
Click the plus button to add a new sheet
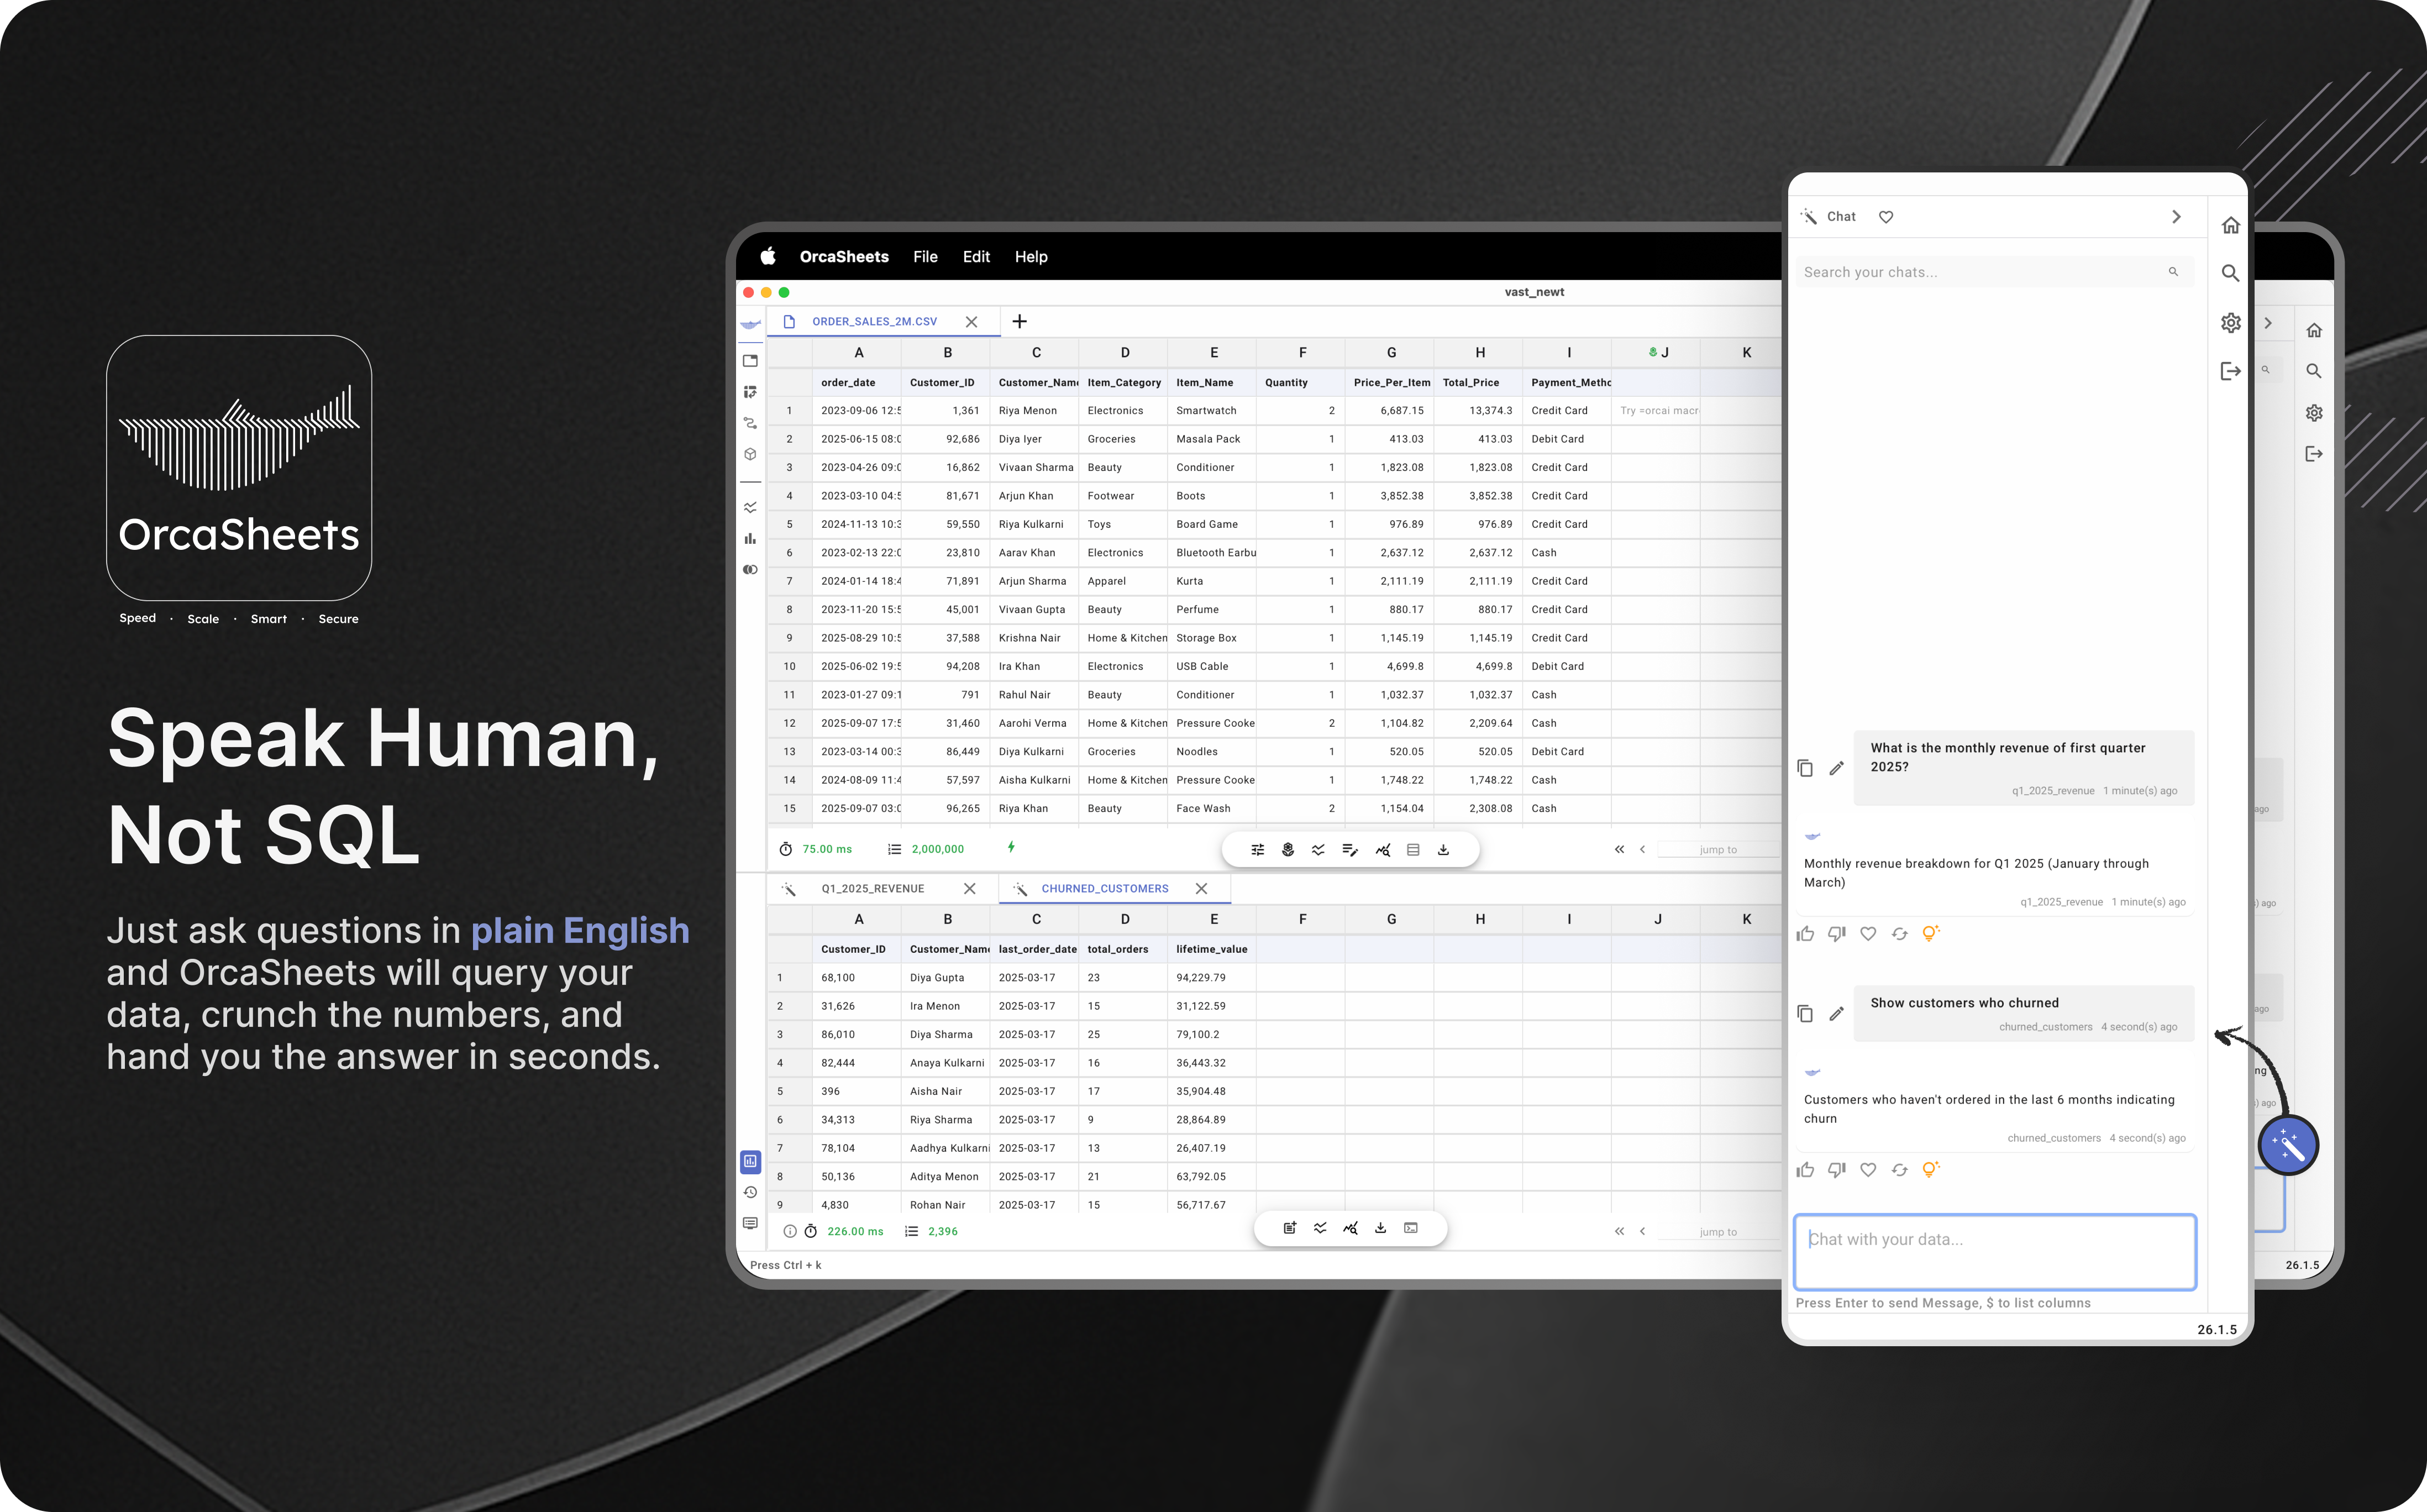1019,321
